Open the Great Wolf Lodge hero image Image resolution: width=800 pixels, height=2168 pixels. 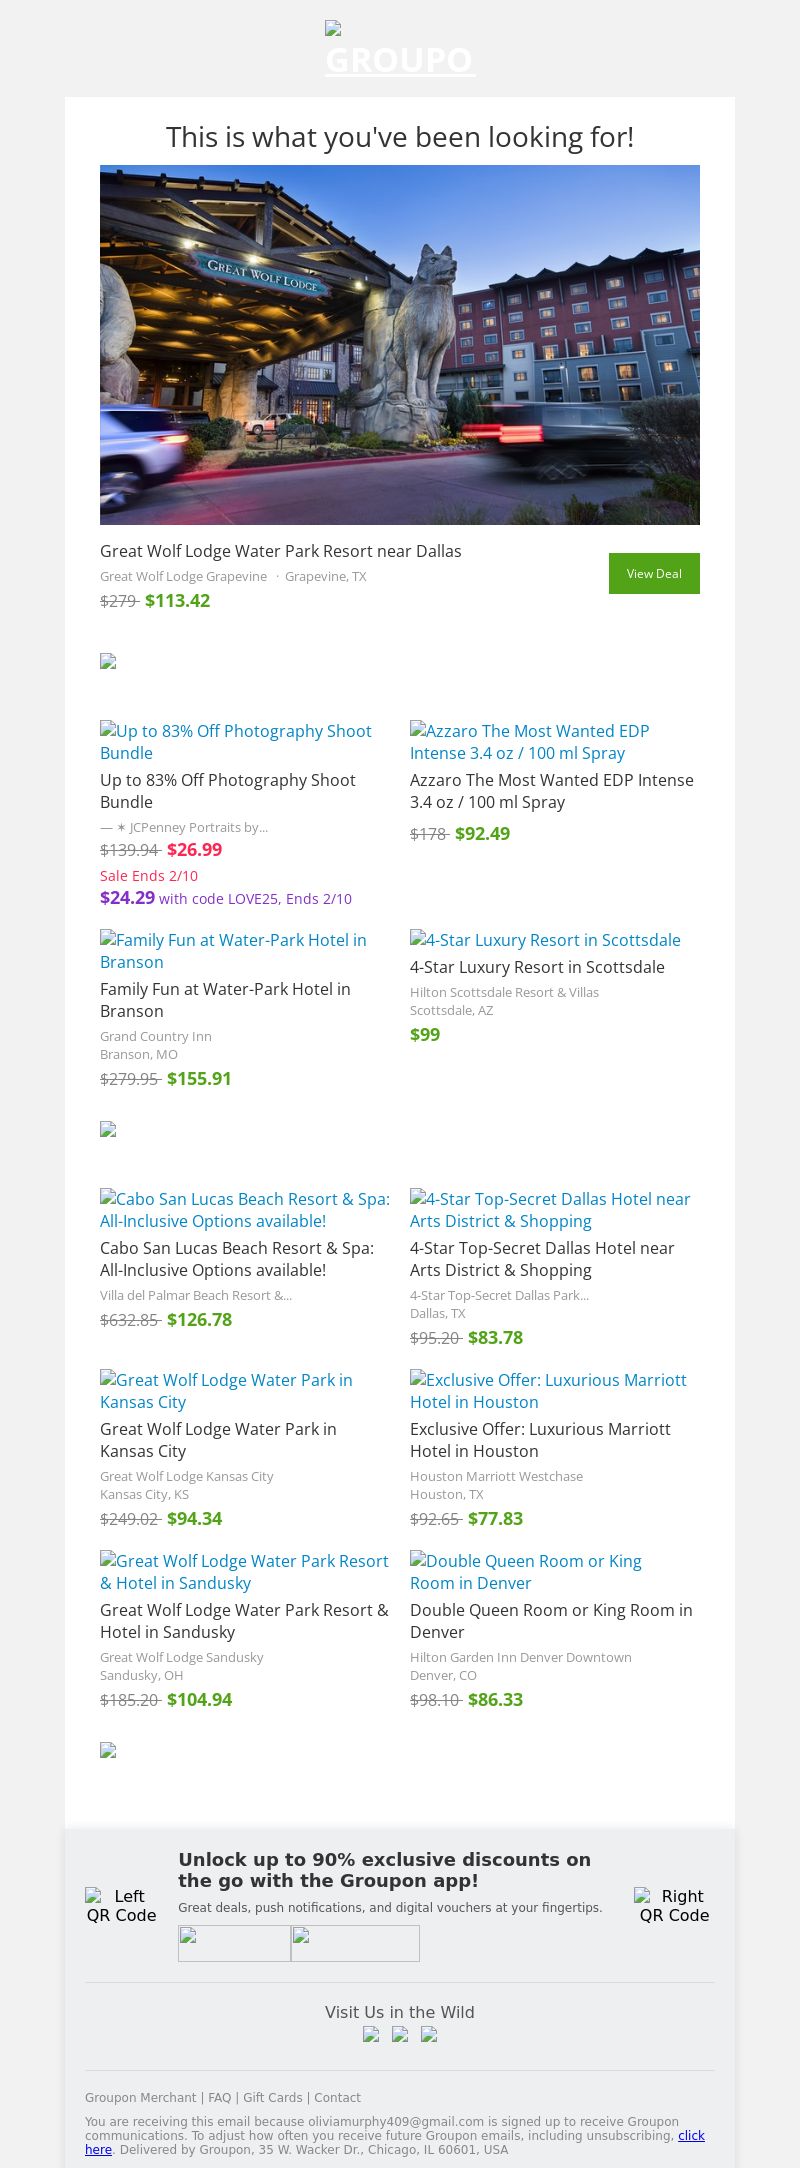point(400,344)
